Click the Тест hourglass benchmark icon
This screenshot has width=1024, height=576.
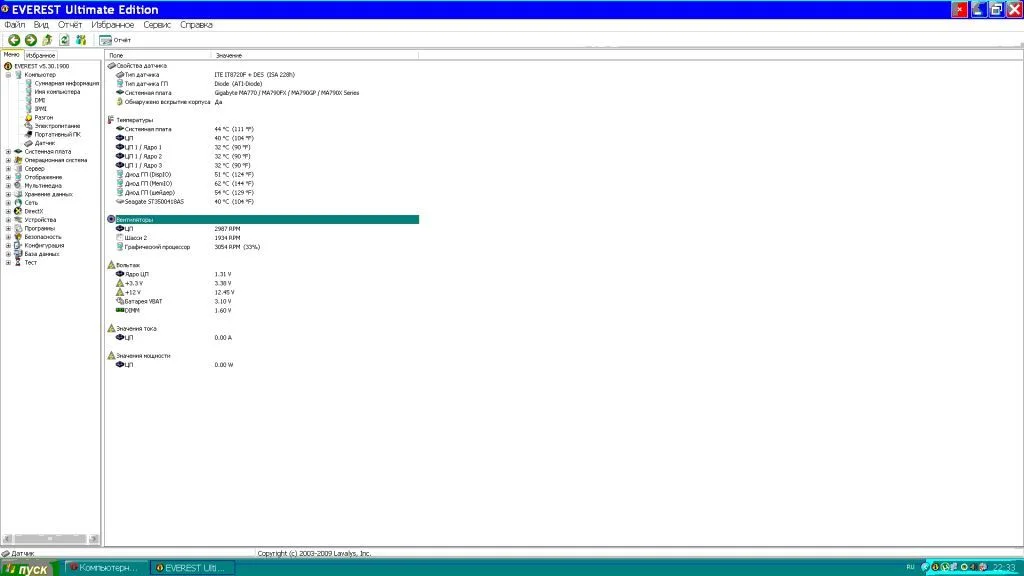(x=18, y=263)
